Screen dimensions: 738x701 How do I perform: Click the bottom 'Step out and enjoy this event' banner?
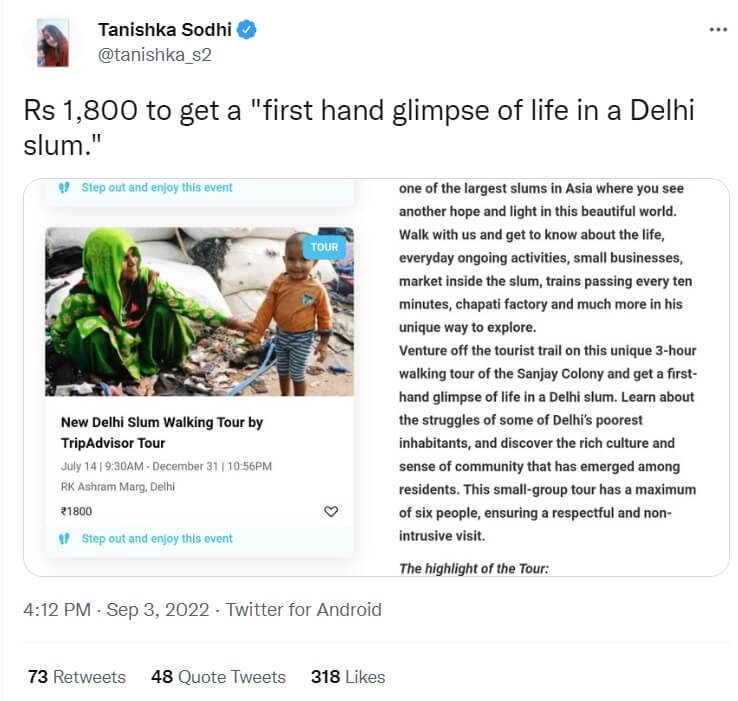coord(157,538)
